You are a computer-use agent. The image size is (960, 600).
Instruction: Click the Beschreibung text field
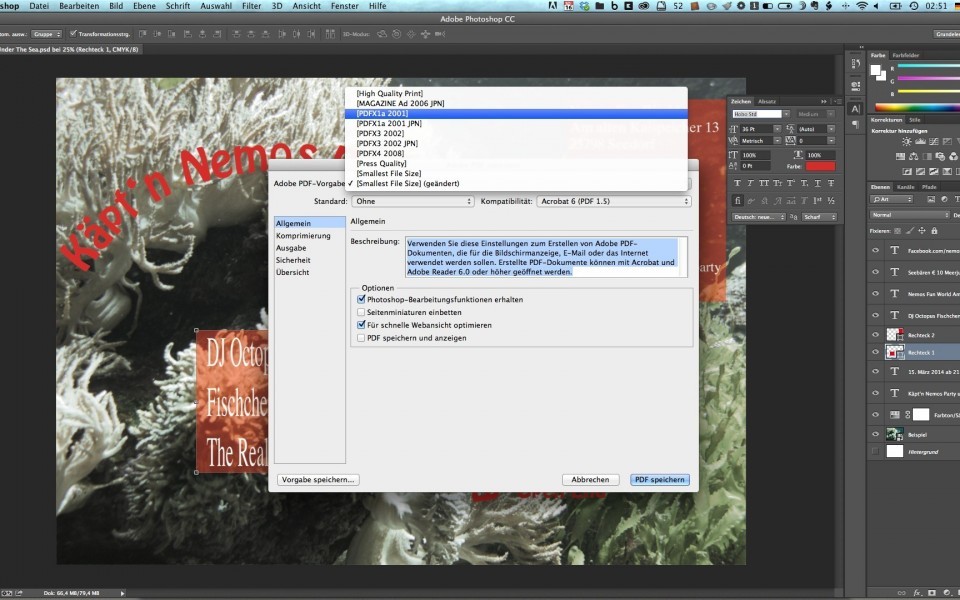point(546,257)
